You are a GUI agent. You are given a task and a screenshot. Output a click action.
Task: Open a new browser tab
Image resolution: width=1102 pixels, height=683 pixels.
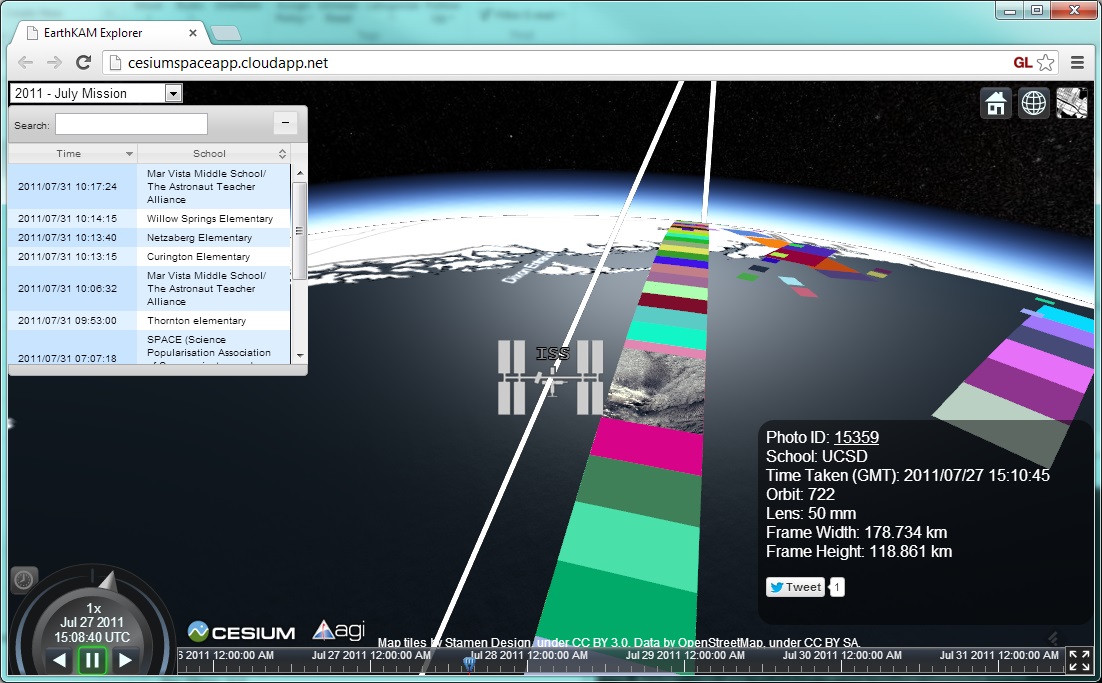(x=225, y=33)
